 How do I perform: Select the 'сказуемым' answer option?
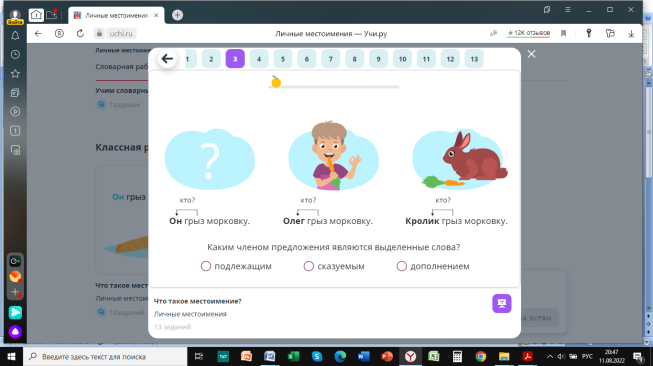(x=334, y=266)
